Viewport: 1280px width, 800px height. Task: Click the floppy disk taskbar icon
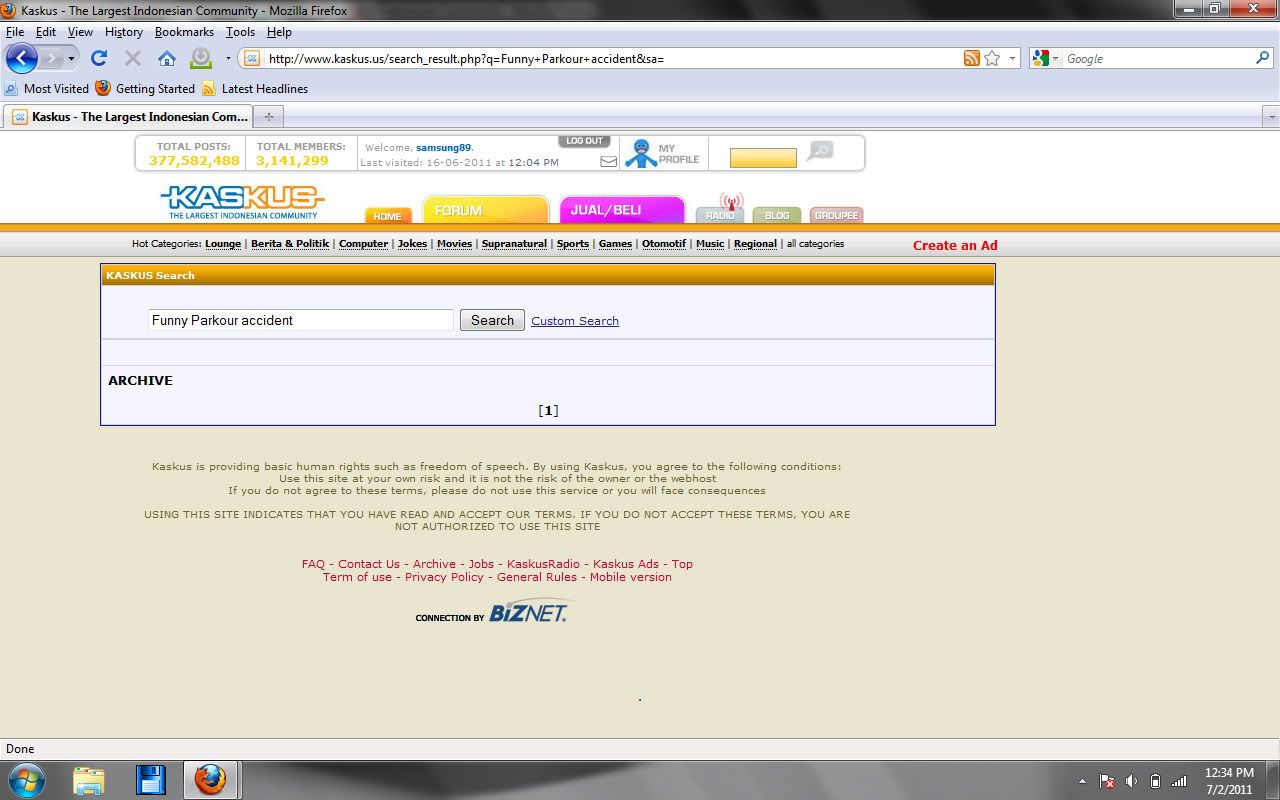150,780
